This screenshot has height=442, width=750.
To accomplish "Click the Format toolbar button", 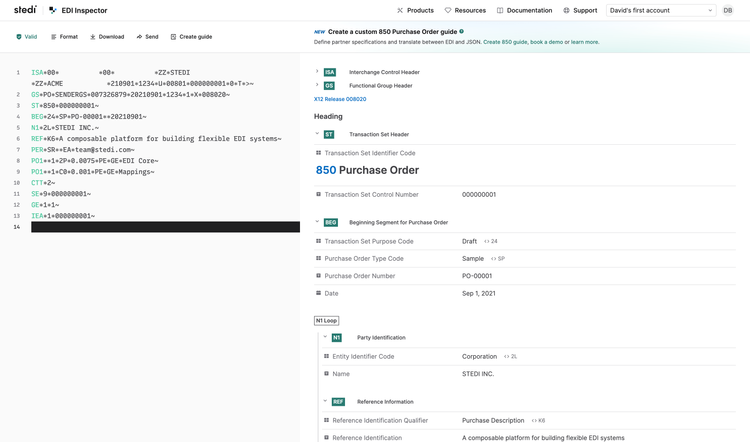I will 64,37.
